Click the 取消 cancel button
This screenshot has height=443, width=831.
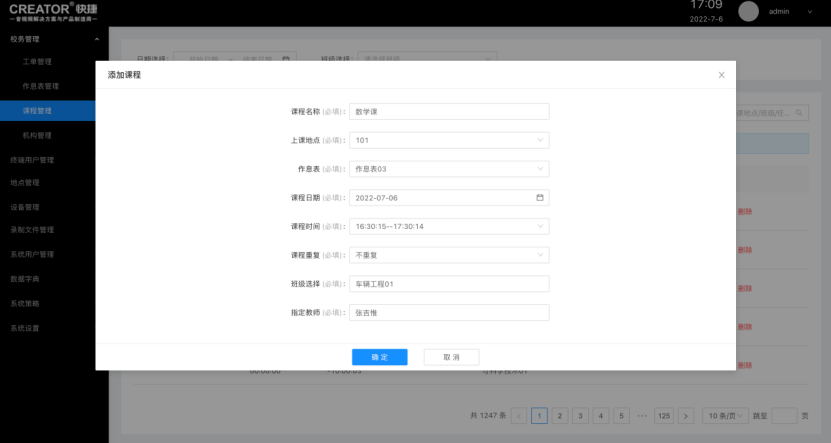coord(452,357)
